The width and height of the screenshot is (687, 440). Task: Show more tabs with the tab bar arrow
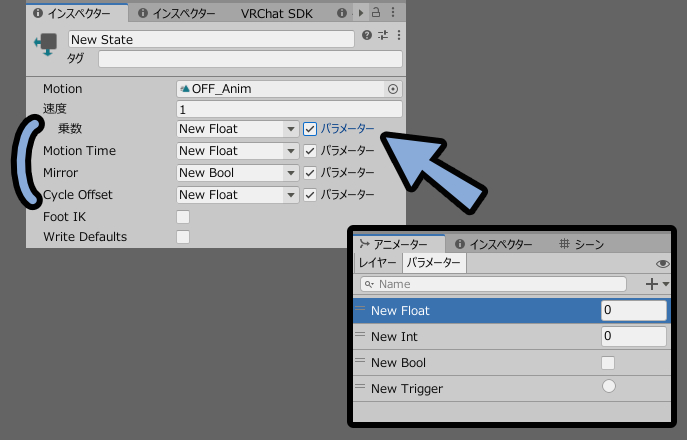(361, 13)
